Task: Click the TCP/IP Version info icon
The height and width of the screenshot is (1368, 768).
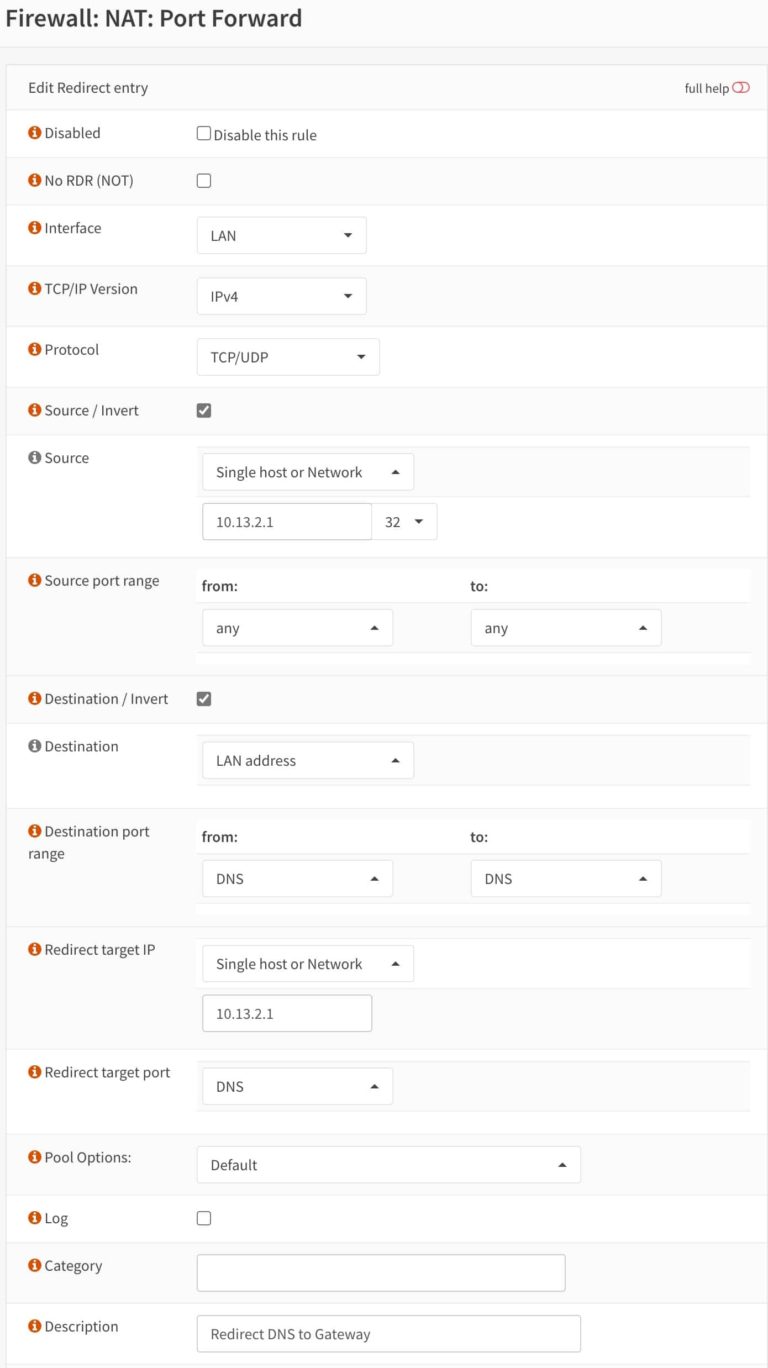Action: [x=34, y=288]
